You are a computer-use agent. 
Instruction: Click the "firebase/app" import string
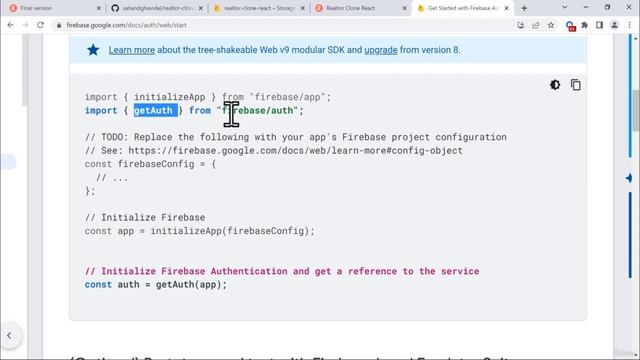[287, 97]
